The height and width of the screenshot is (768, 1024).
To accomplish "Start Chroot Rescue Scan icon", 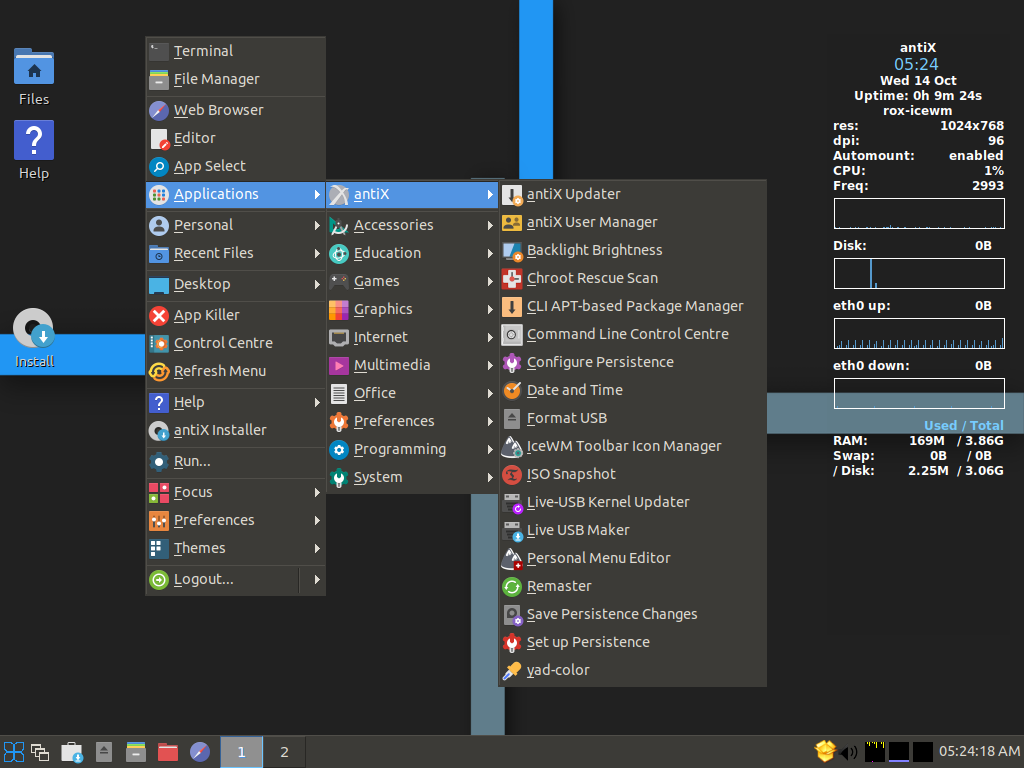I will coord(512,279).
